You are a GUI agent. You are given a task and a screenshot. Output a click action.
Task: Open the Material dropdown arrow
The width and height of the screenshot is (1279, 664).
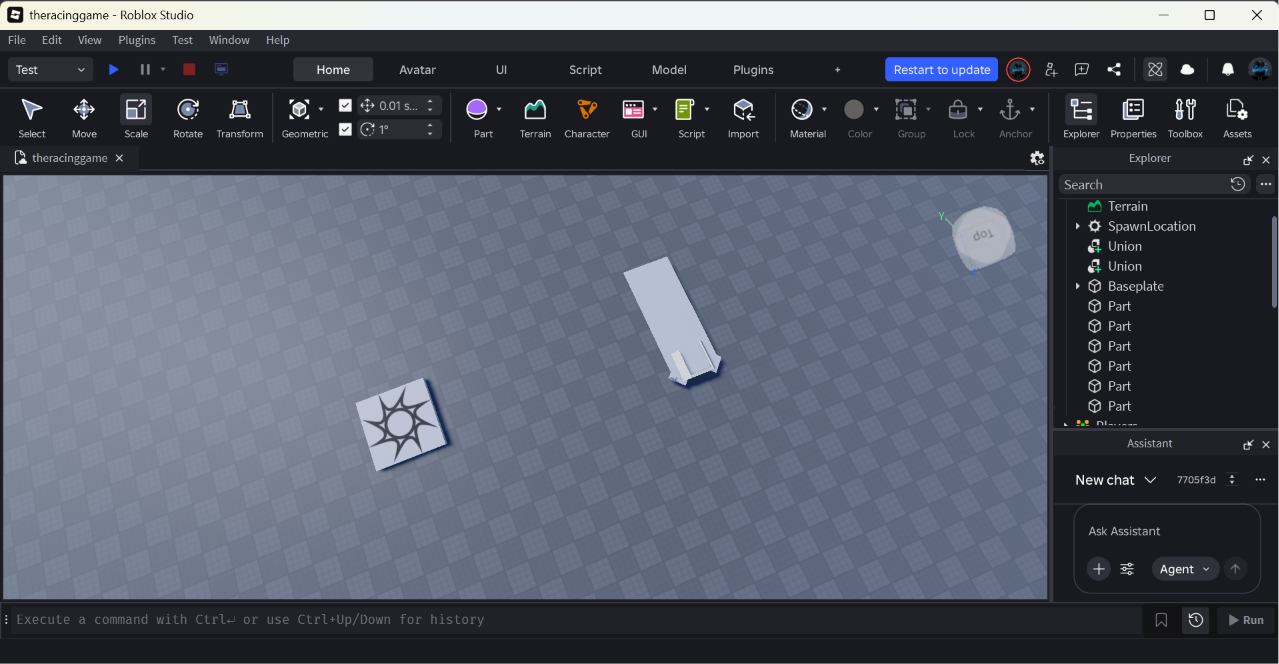pyautogui.click(x=824, y=109)
